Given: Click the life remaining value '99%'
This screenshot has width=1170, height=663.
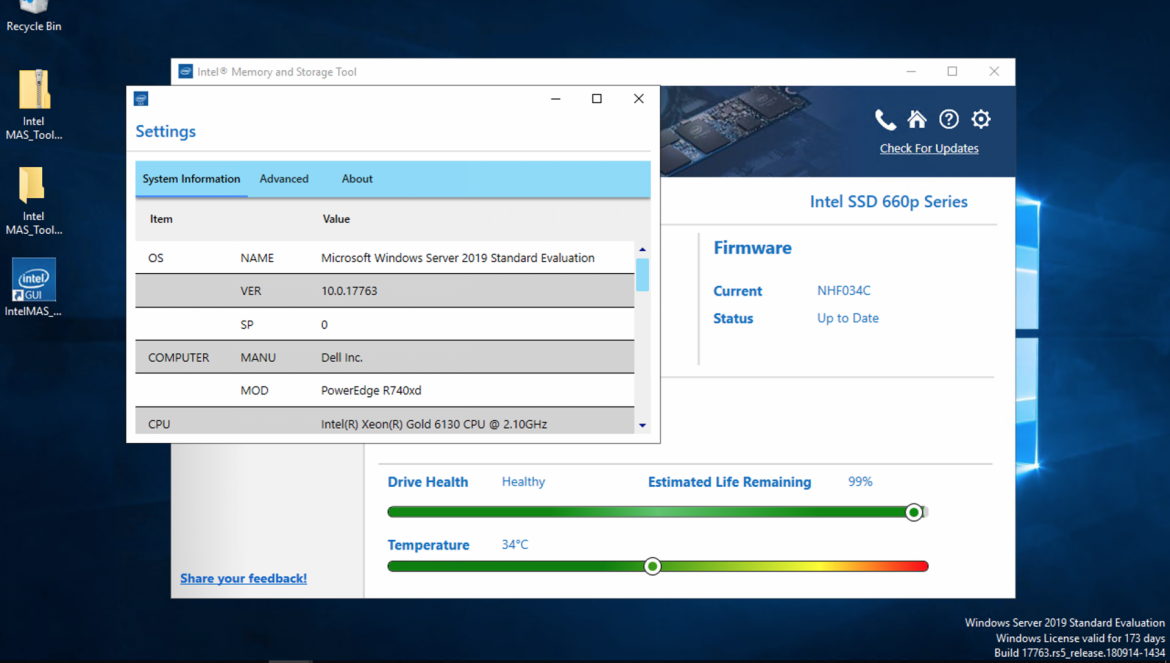Looking at the screenshot, I should 860,482.
